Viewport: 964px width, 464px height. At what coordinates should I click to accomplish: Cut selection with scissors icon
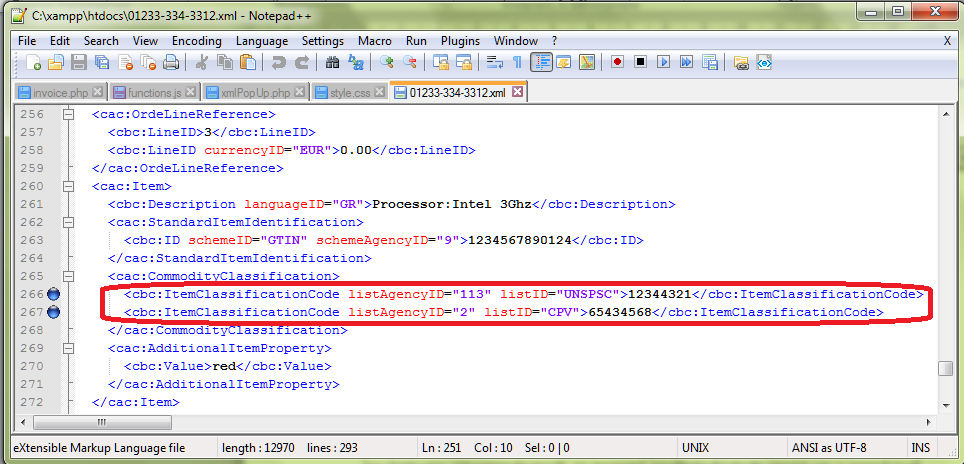coord(201,62)
